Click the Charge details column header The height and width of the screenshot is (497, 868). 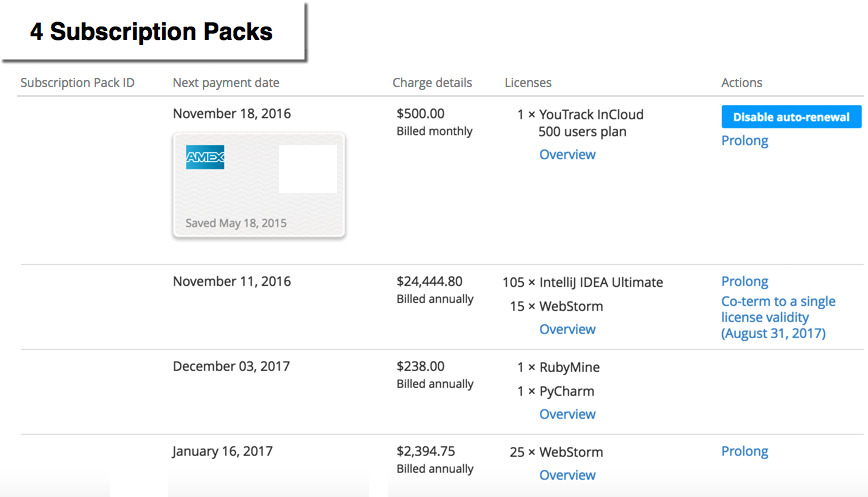coord(432,82)
